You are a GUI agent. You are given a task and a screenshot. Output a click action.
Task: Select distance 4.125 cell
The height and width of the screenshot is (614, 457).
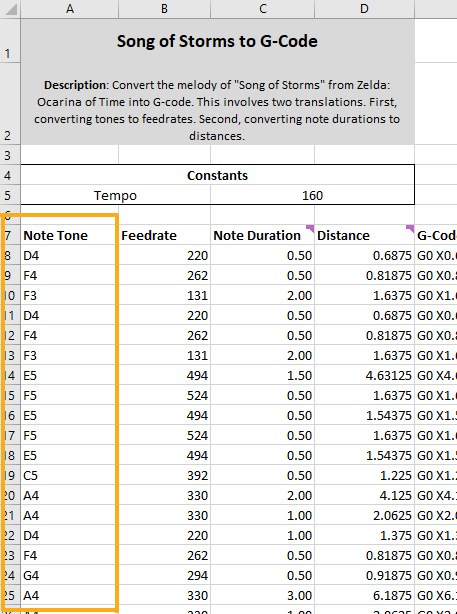[x=364, y=495]
